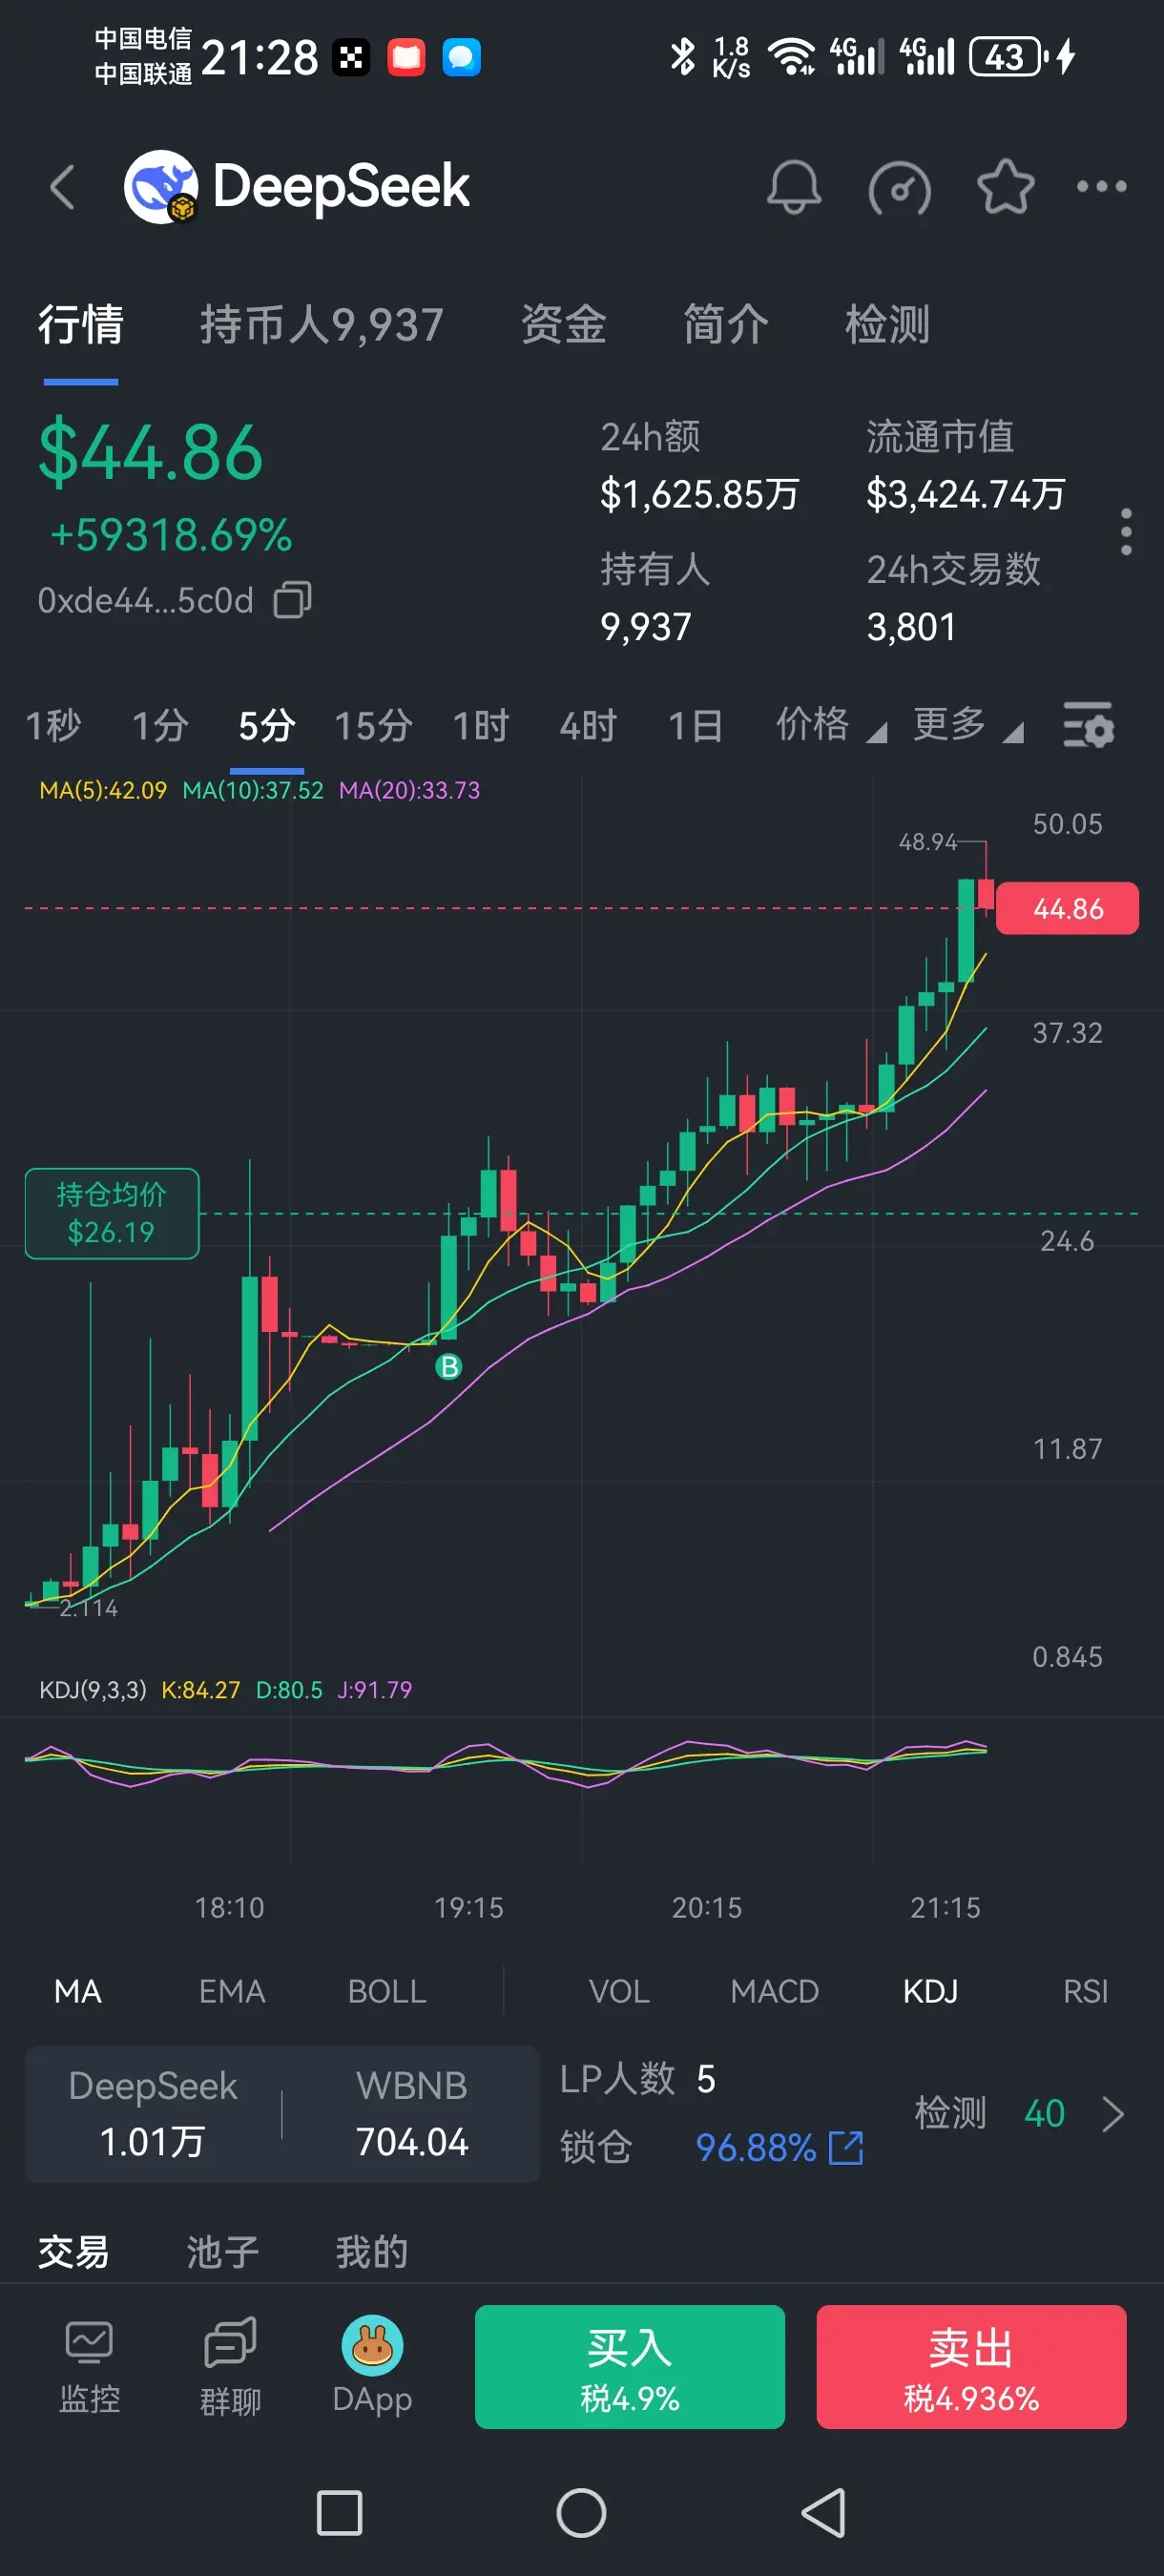Tap +59318.69% change text

171,535
